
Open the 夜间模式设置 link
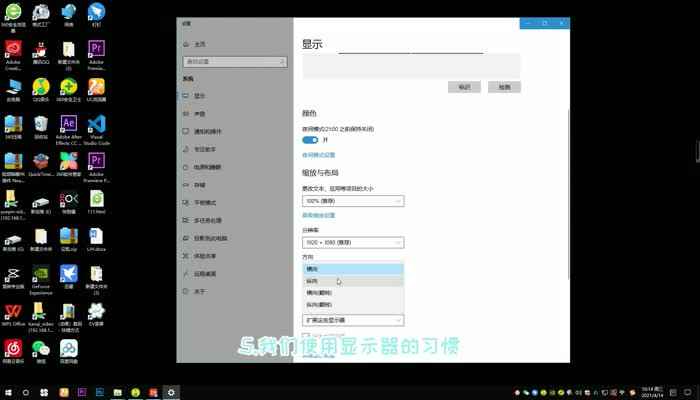[319, 155]
